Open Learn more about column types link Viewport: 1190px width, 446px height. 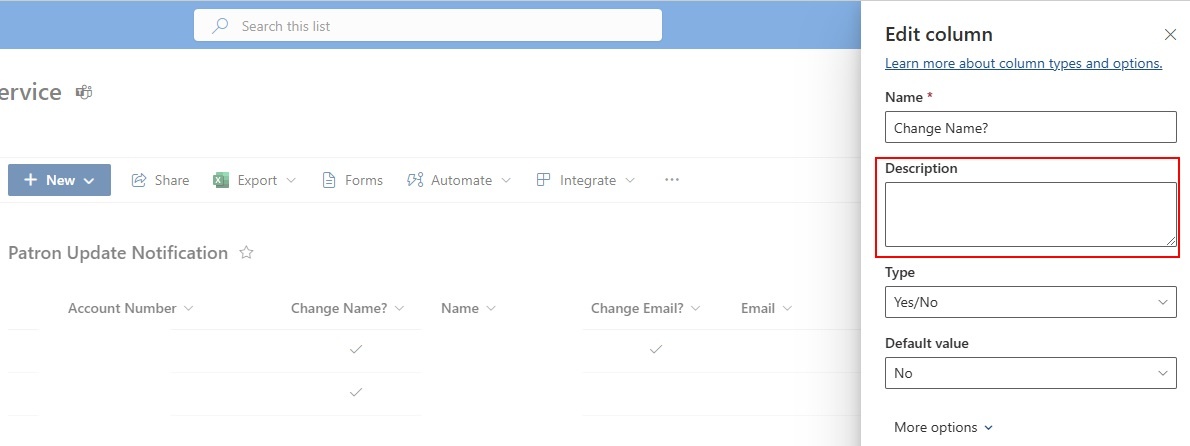(1023, 63)
